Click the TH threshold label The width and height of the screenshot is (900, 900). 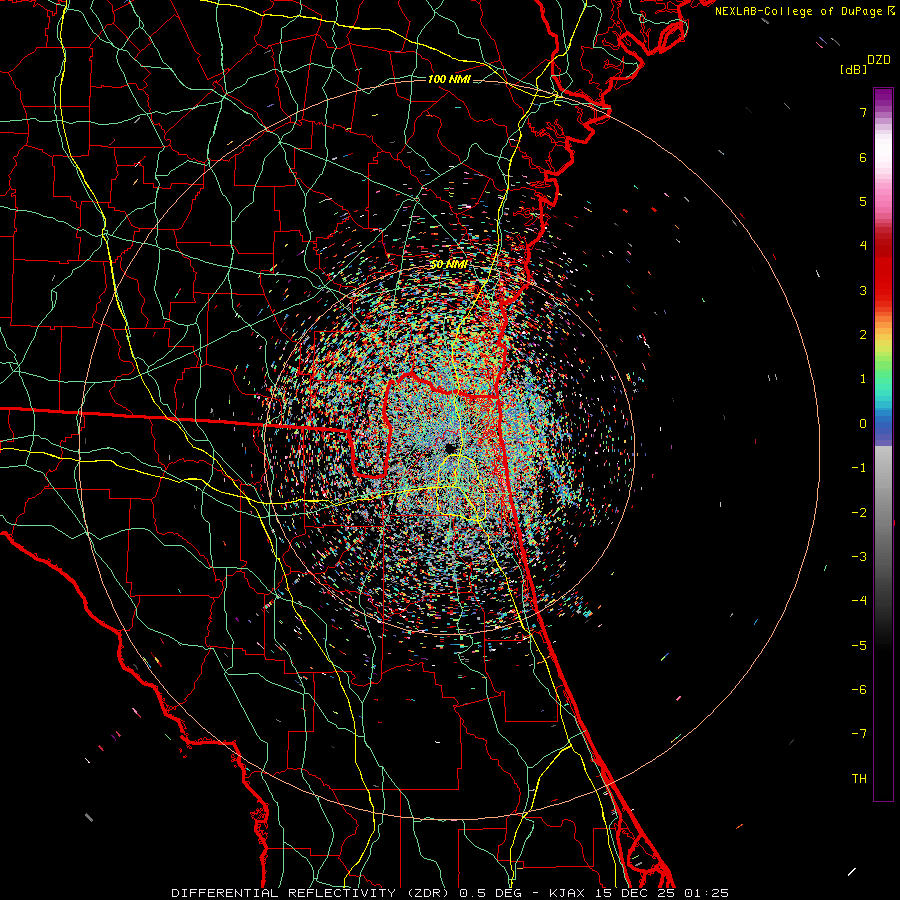click(x=859, y=779)
